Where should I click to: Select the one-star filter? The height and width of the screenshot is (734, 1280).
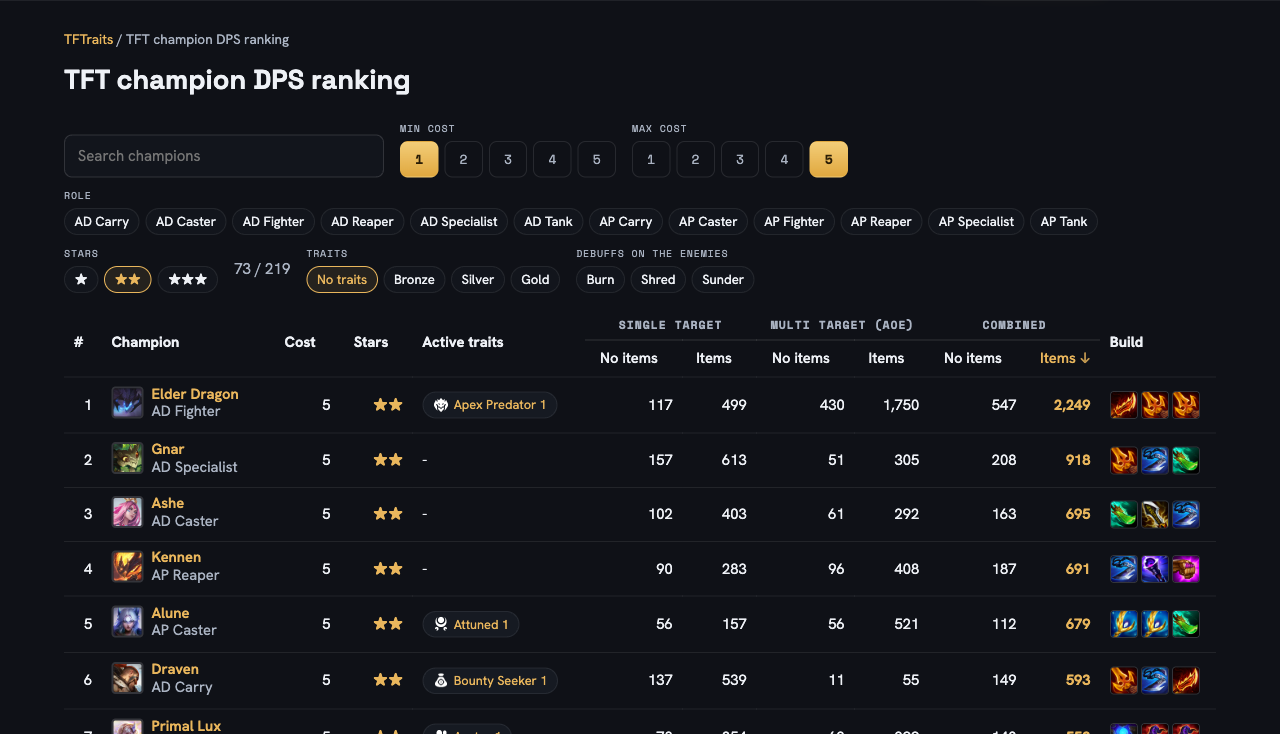81,280
